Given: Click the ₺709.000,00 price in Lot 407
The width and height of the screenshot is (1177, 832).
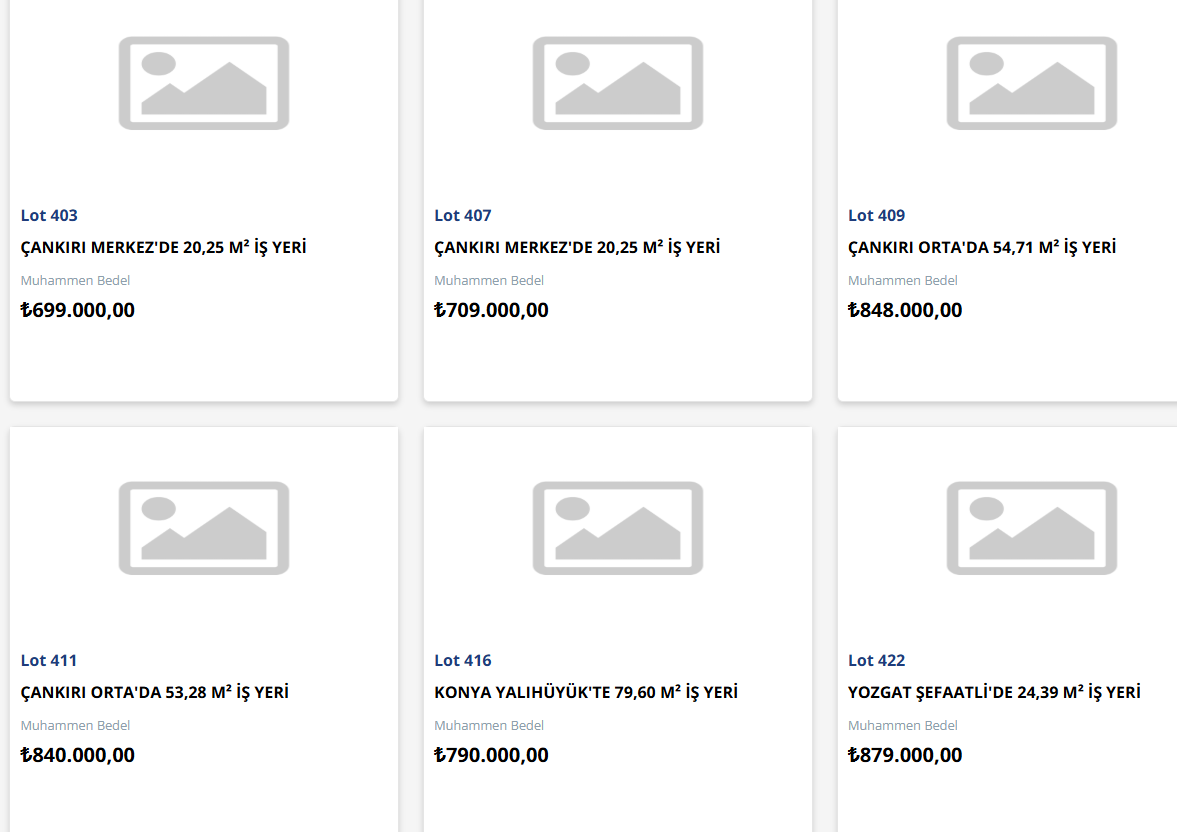Looking at the screenshot, I should (x=491, y=310).
